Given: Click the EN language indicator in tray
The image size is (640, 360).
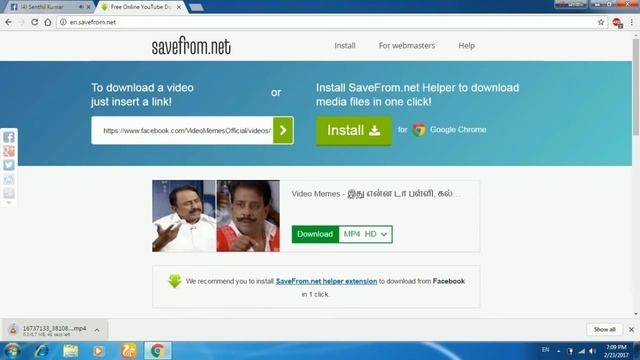Looking at the screenshot, I should (x=545, y=350).
